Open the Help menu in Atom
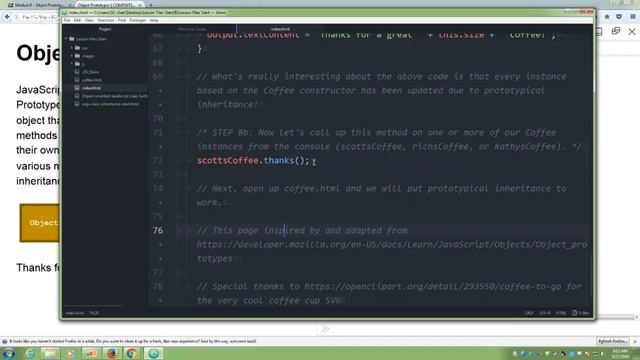Image resolution: width=640 pixels, height=360 pixels. pyautogui.click(x=154, y=20)
